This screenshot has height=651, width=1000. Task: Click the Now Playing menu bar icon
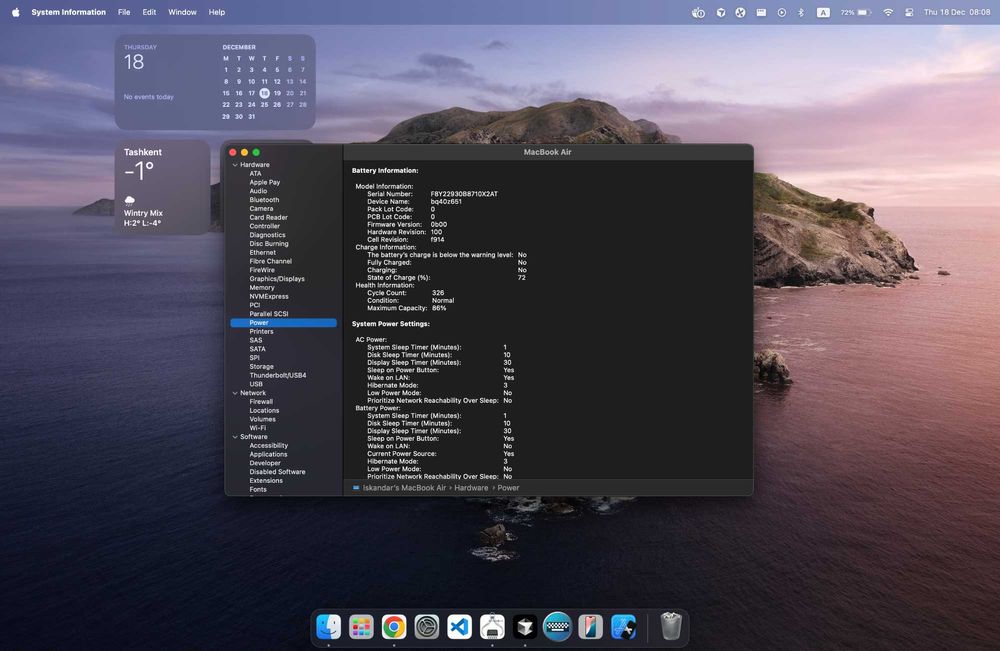(x=781, y=12)
